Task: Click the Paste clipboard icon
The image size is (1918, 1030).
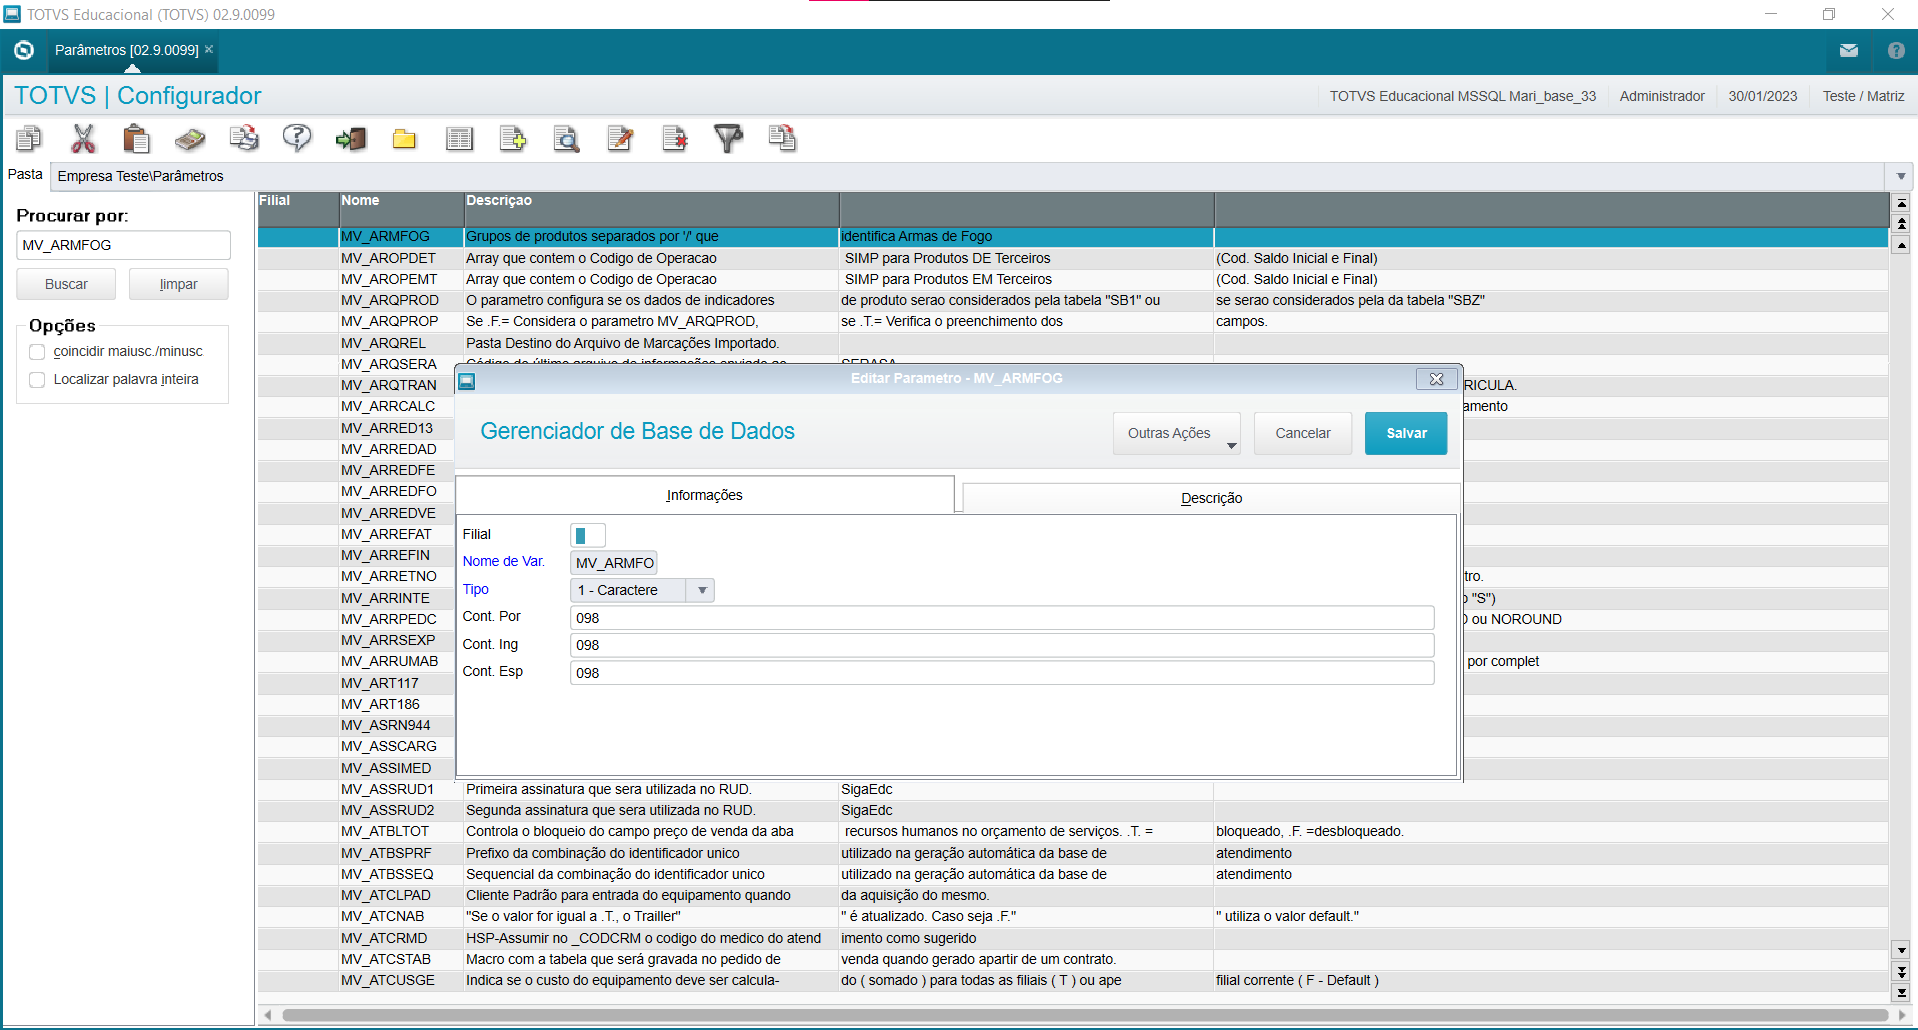Action: pyautogui.click(x=136, y=138)
